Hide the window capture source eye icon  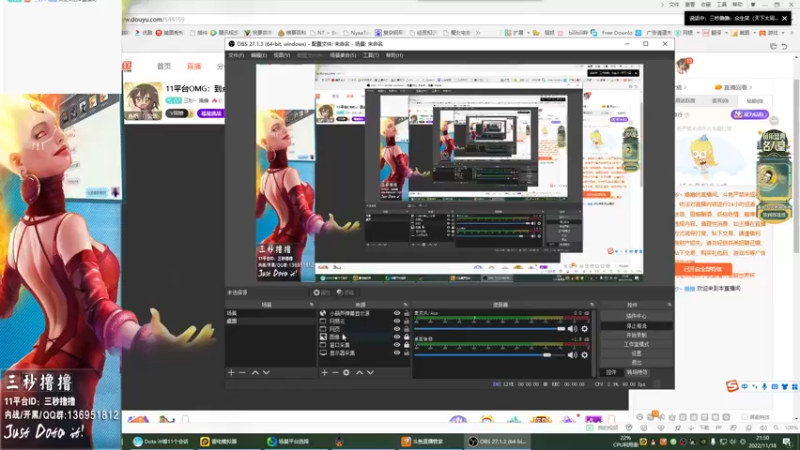[x=397, y=345]
